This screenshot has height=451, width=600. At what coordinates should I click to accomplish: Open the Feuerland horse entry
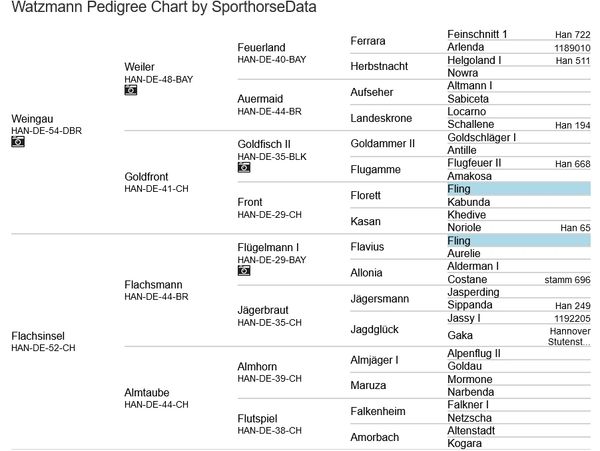tap(261, 47)
